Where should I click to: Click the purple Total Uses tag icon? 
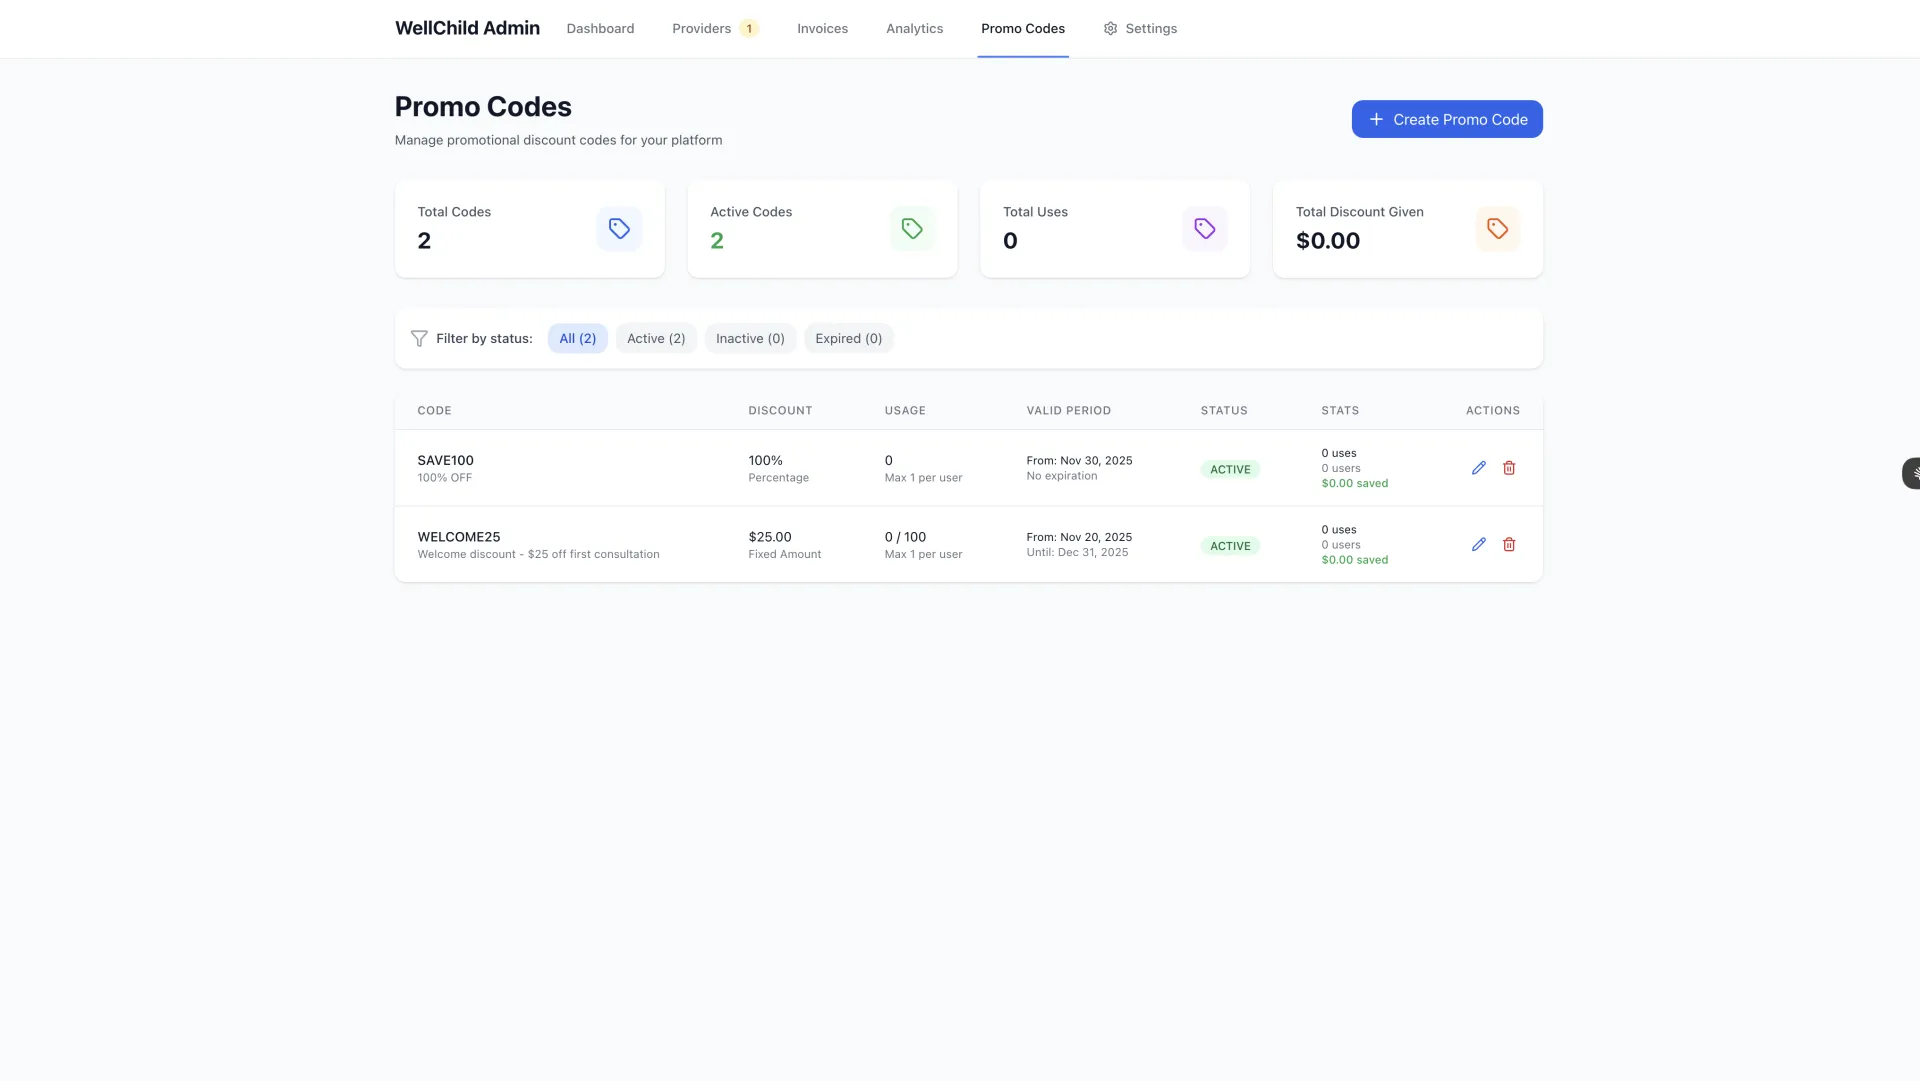(1204, 229)
